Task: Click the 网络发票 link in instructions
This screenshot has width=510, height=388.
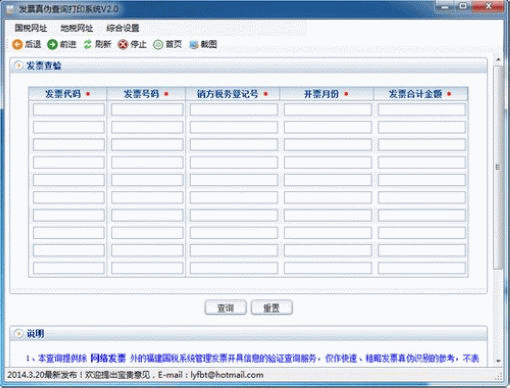Action: pos(108,358)
